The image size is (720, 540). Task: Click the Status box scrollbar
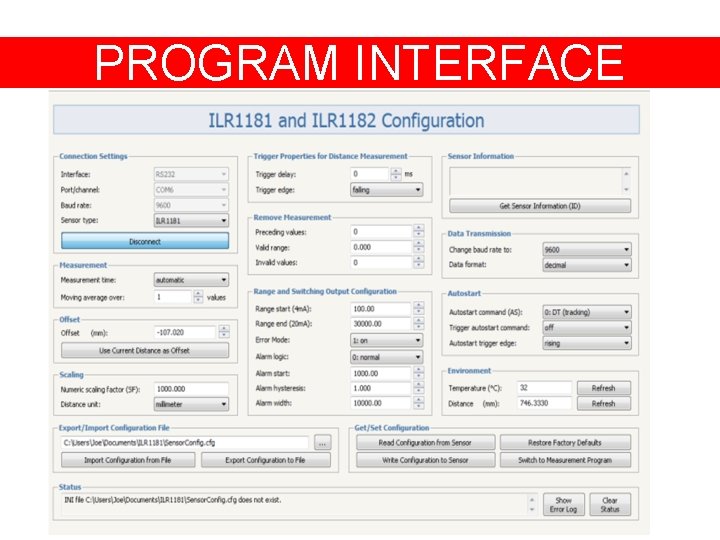click(532, 505)
